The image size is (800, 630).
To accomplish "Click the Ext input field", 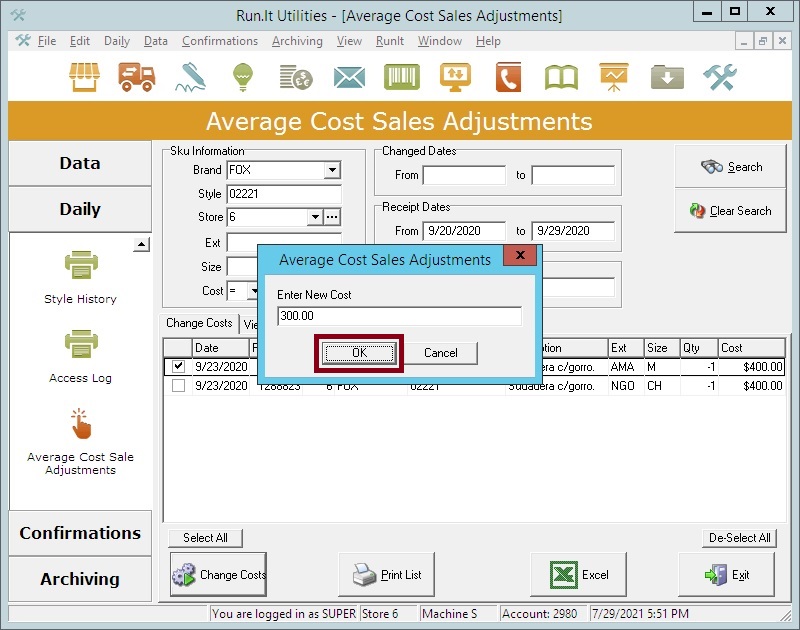I will [284, 242].
